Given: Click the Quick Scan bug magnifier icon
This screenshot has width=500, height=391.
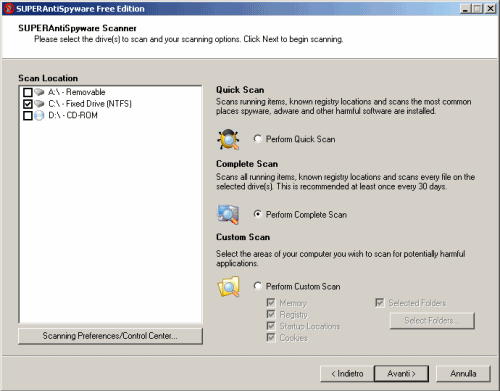Looking at the screenshot, I should 228,139.
